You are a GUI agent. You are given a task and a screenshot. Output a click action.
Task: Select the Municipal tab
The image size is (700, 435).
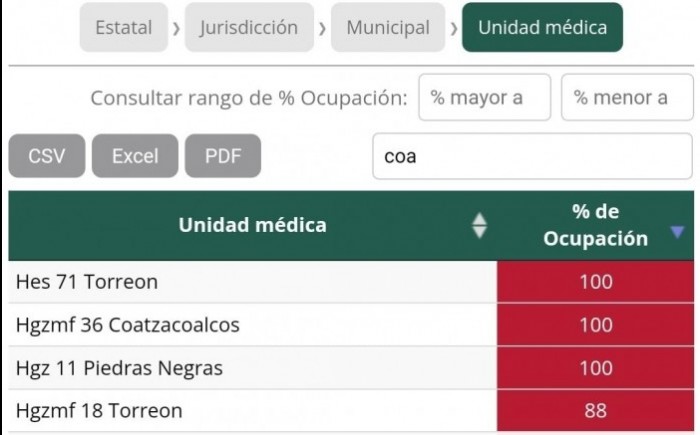pos(388,28)
